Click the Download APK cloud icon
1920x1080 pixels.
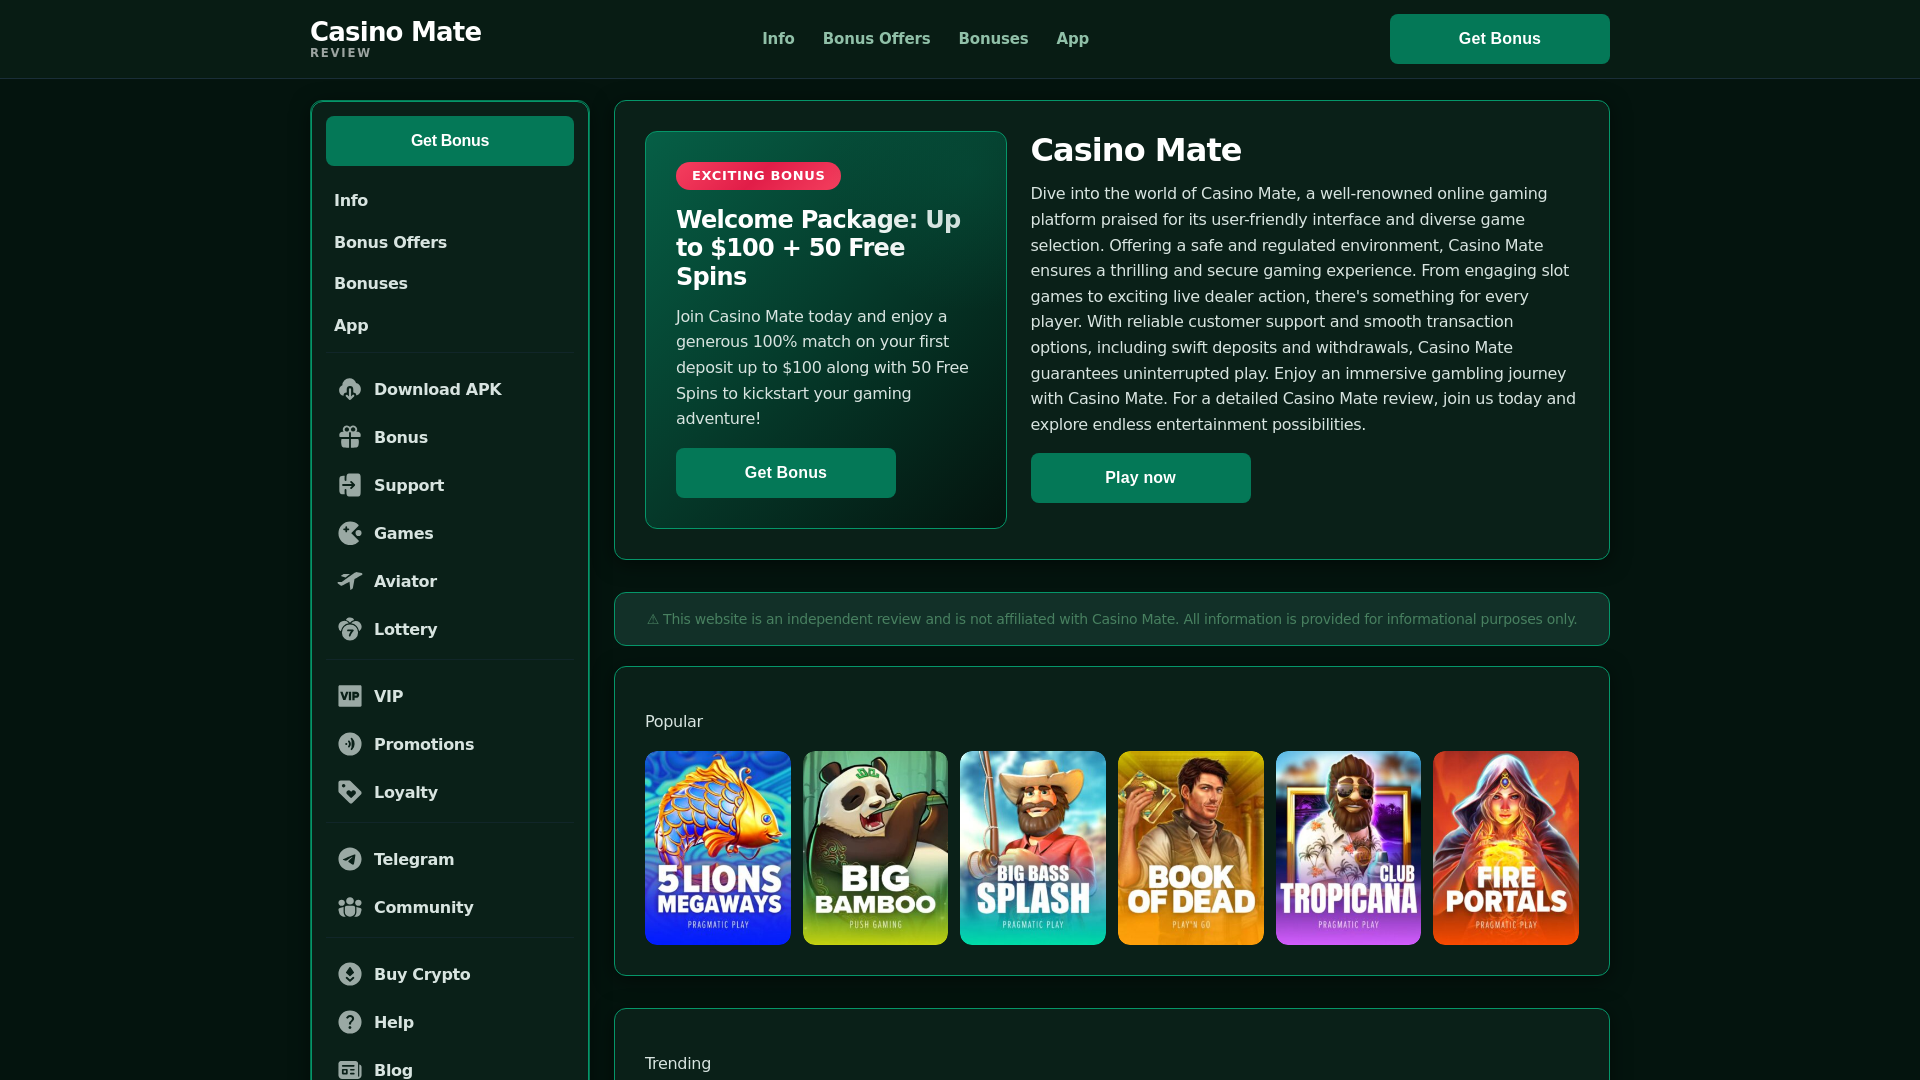350,389
